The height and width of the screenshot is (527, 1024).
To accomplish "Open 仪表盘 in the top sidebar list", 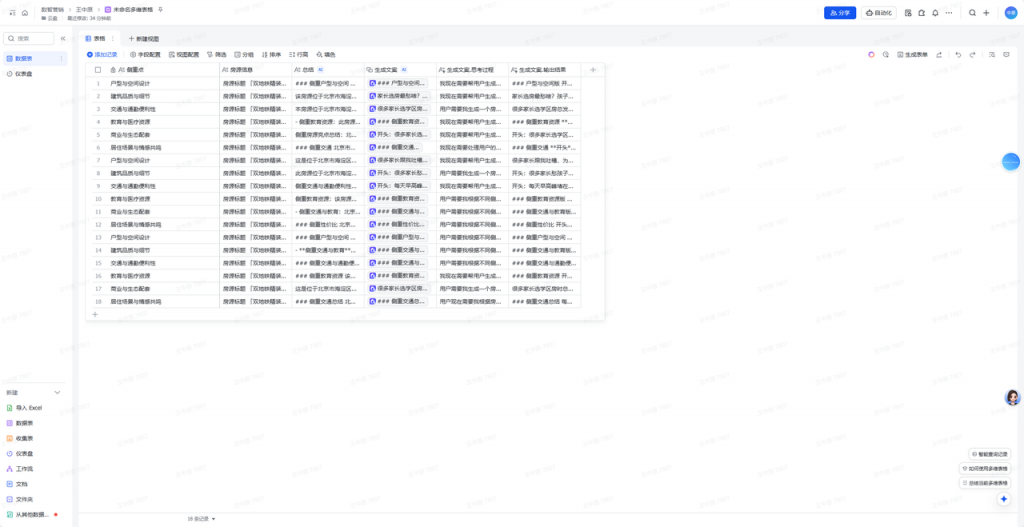I will point(33,74).
